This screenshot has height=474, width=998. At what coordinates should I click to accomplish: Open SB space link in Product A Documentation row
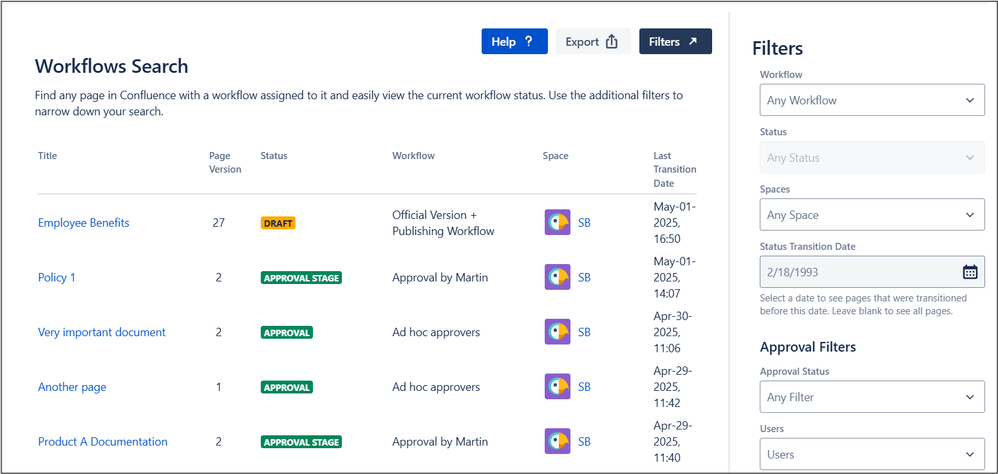point(584,442)
